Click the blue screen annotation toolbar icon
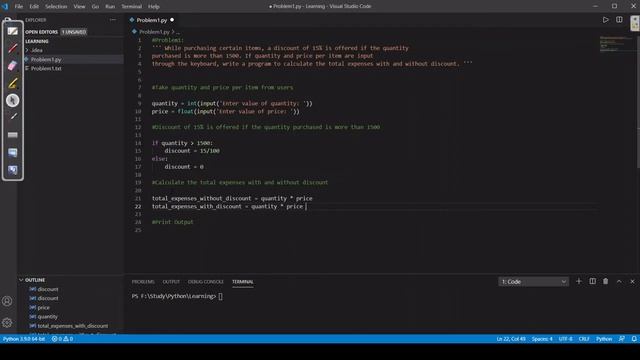The width and height of the screenshot is (640, 360). [13, 153]
